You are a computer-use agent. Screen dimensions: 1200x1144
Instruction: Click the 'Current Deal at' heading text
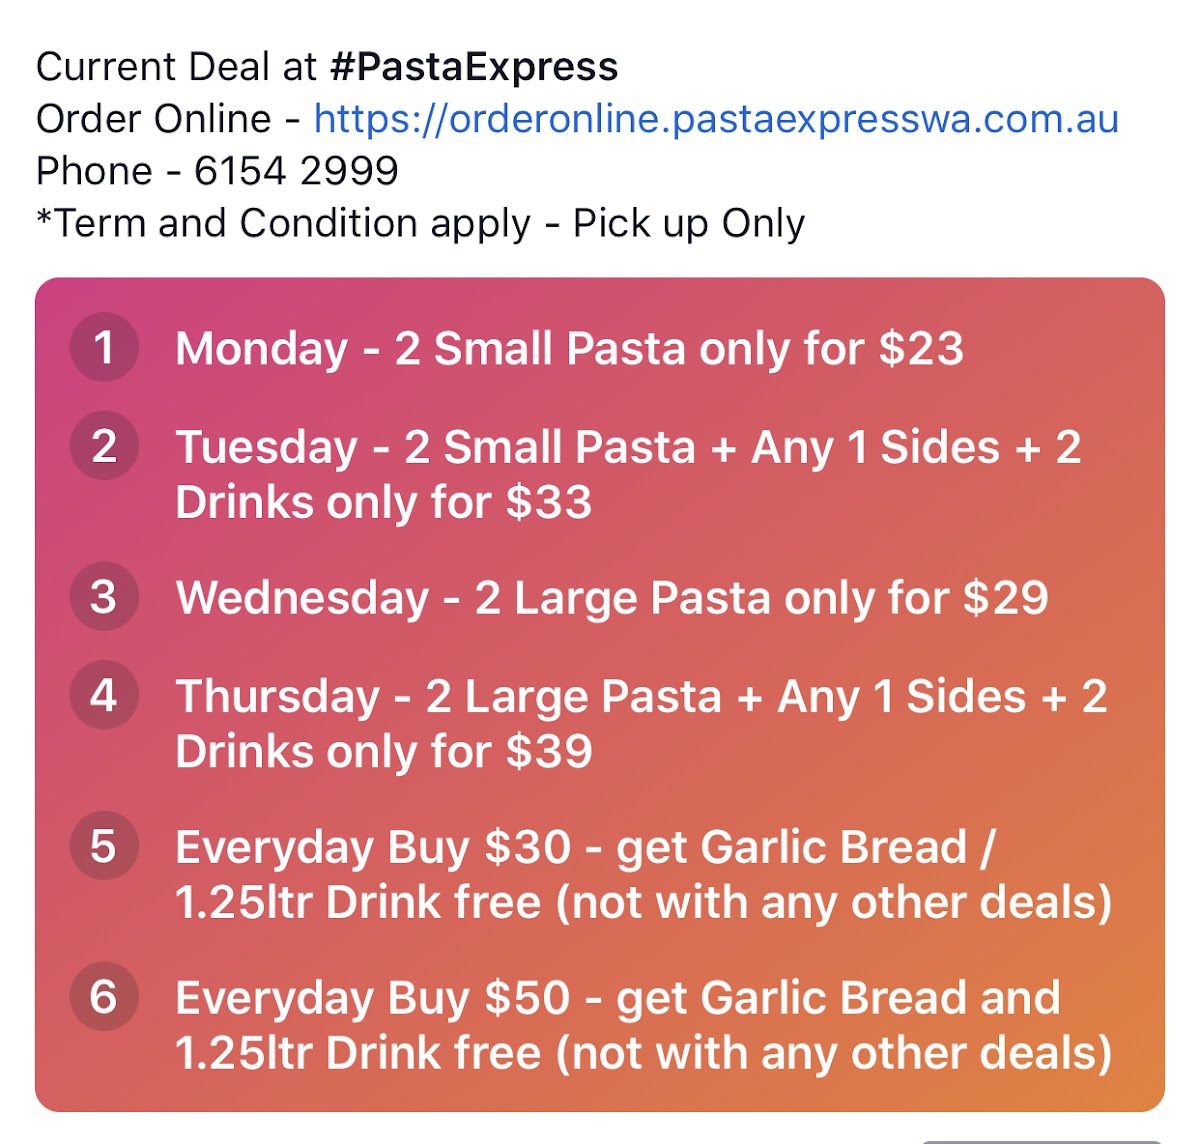click(x=176, y=67)
